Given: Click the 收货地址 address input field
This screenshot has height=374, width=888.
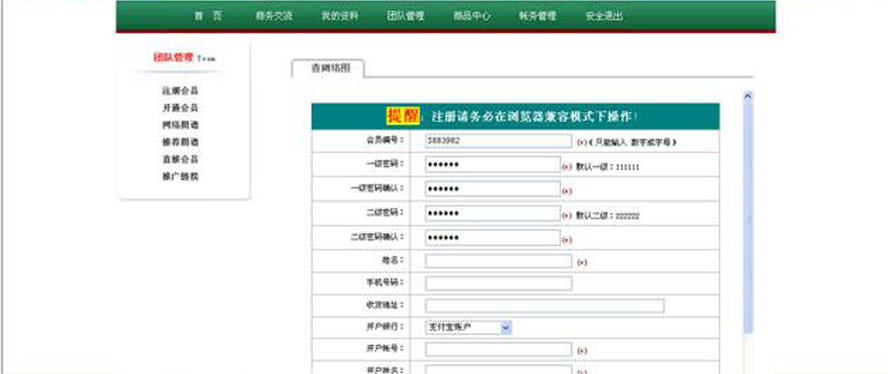Looking at the screenshot, I should coord(545,306).
